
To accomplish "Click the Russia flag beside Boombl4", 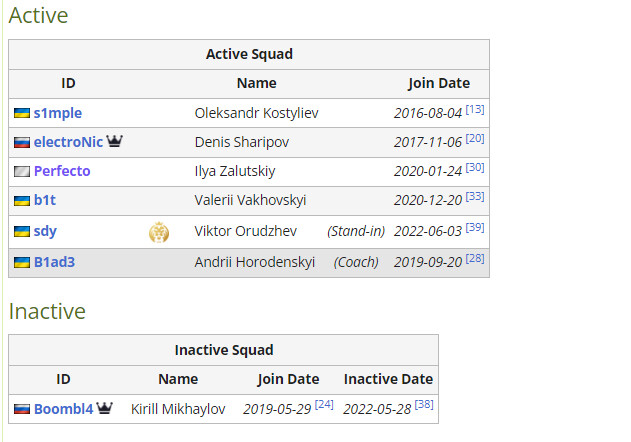I will (x=21, y=409).
